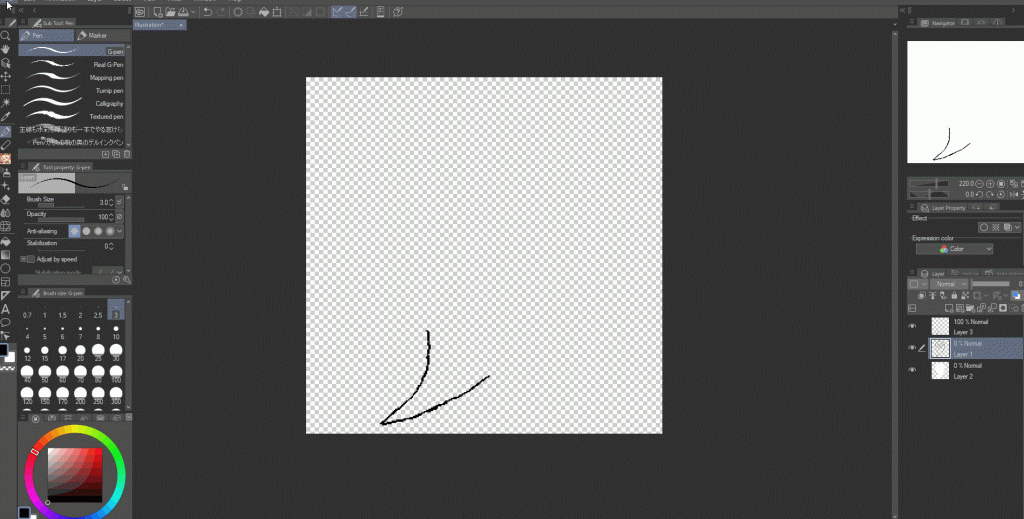1024x519 pixels.
Task: Choose the Text tool
Action: [5, 309]
